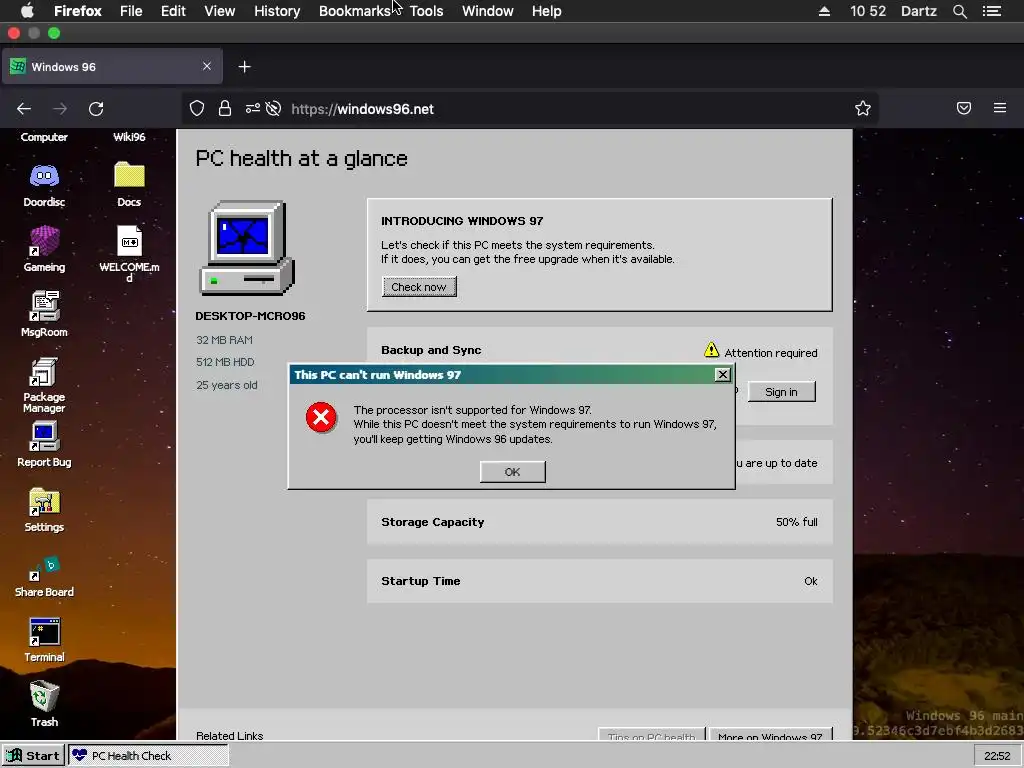This screenshot has height=768, width=1024.
Task: Open Firefox hamburger application menu
Action: 1000,108
